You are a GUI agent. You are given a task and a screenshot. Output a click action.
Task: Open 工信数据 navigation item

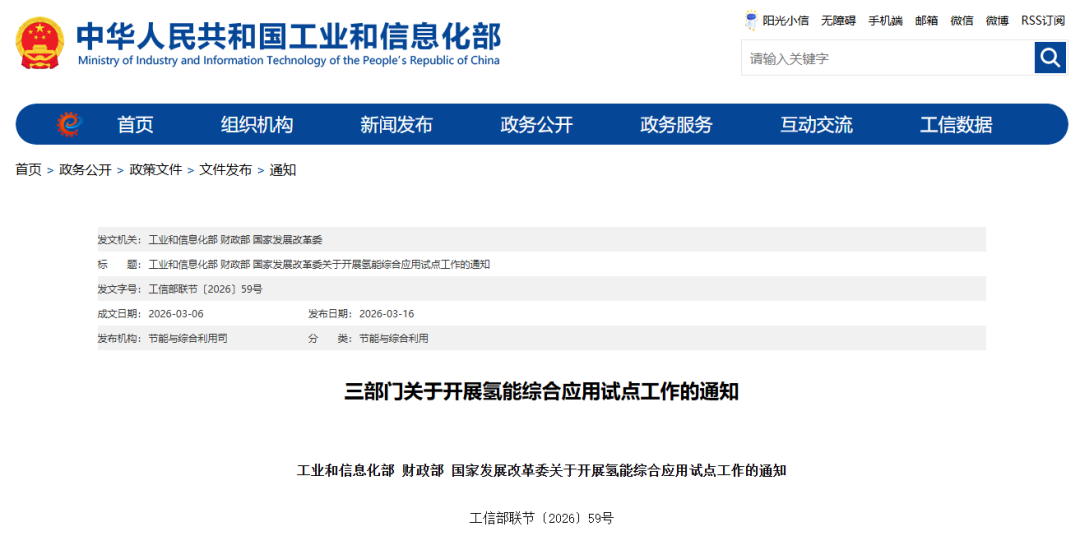[x=956, y=125]
